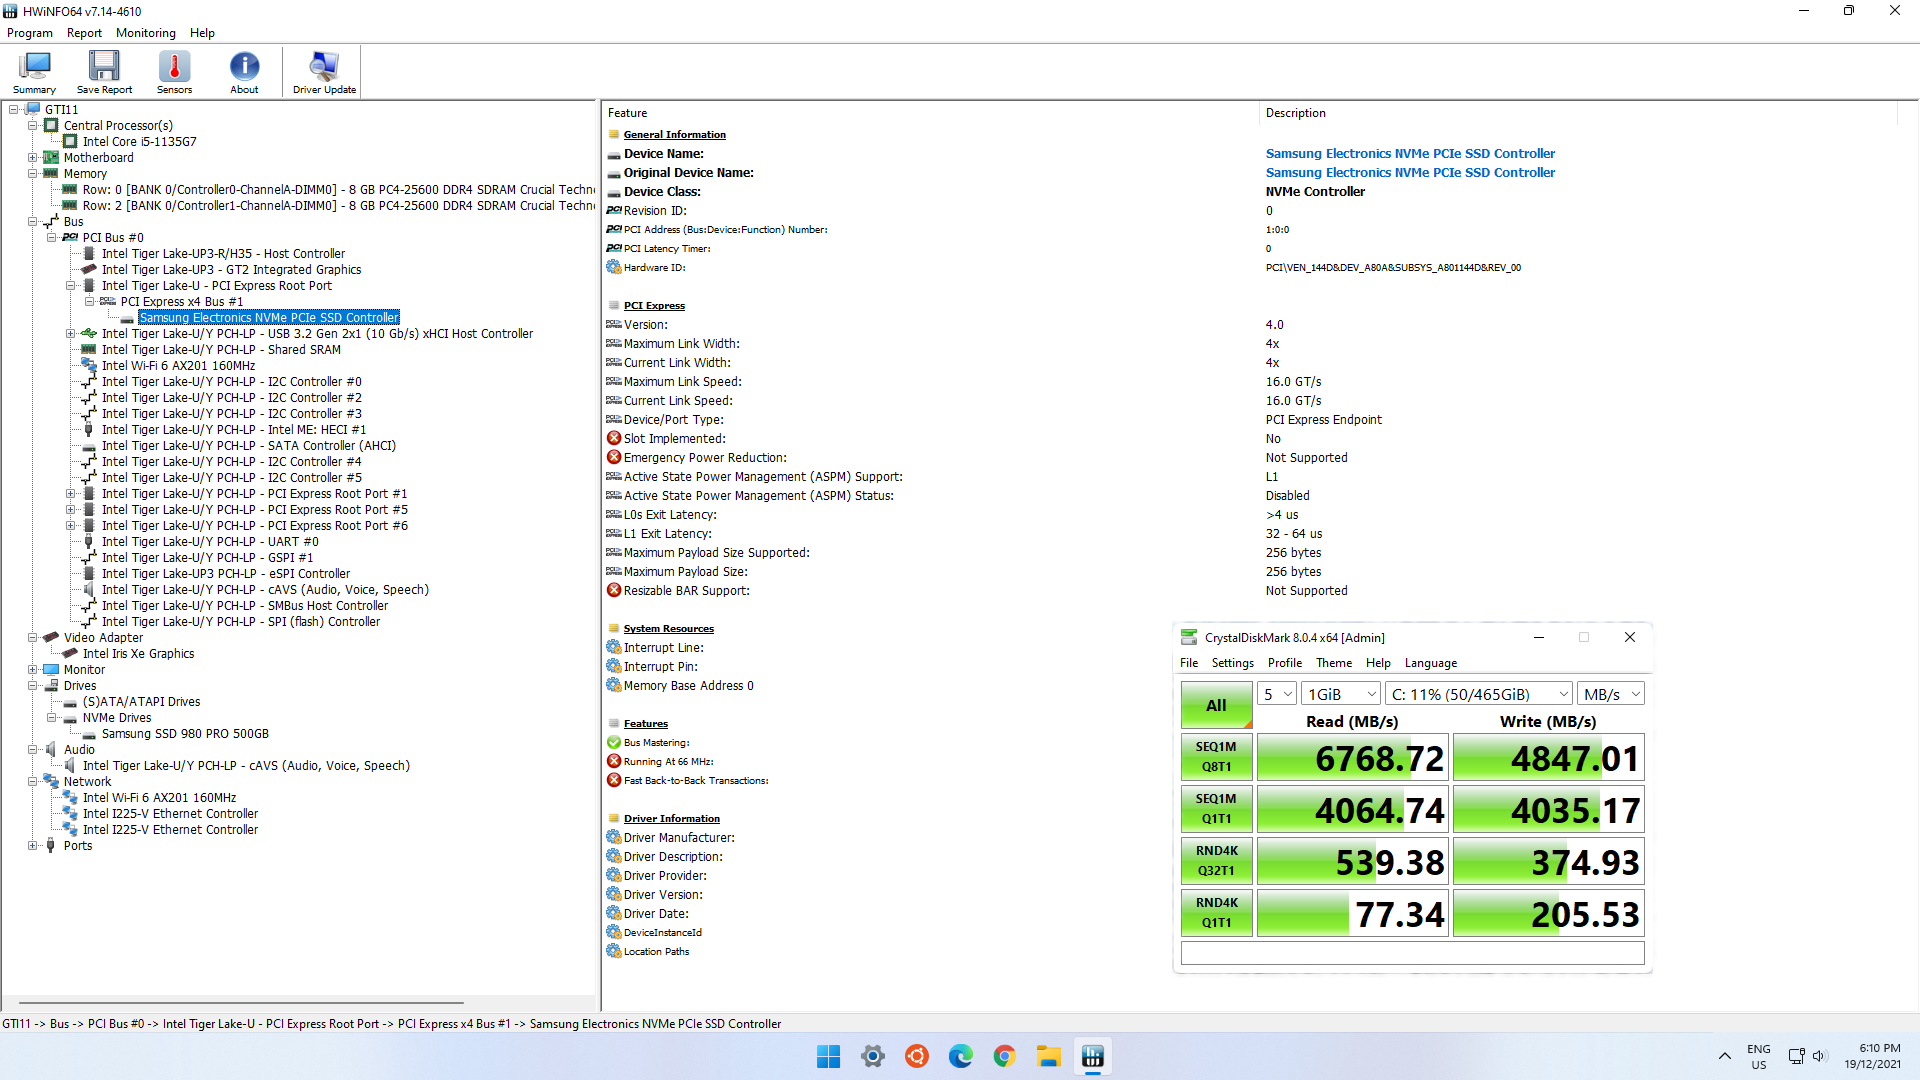Open Settings gear in taskbar
The image size is (1920, 1080).
tap(872, 1056)
